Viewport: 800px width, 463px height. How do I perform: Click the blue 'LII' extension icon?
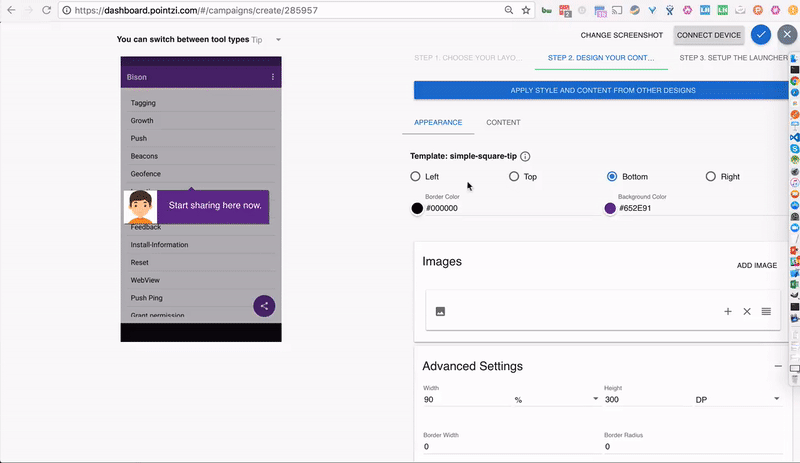coord(705,10)
